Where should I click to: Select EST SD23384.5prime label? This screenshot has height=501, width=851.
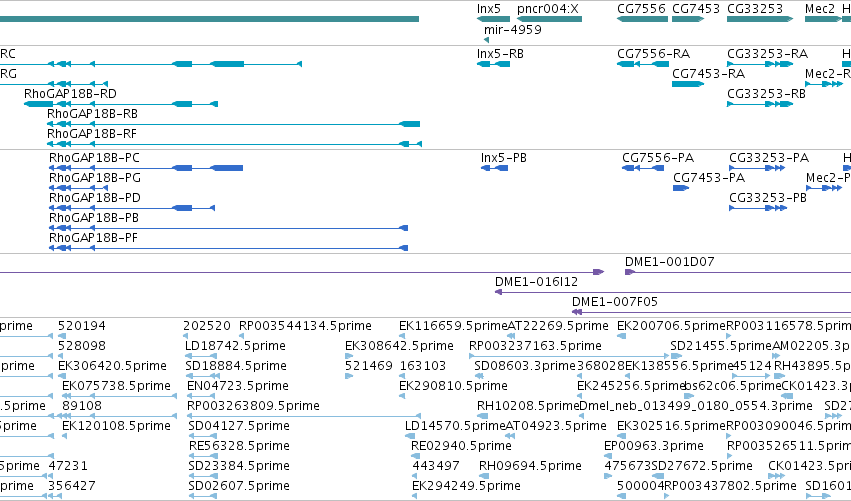coord(239,466)
